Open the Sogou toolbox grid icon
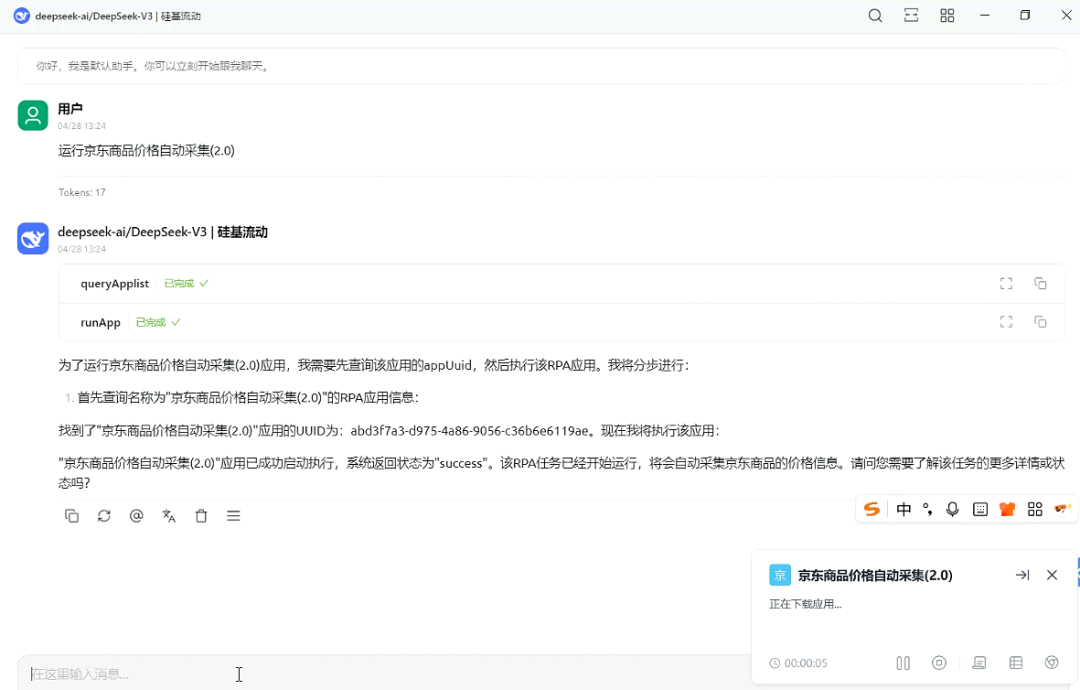This screenshot has width=1080, height=690. [1035, 509]
